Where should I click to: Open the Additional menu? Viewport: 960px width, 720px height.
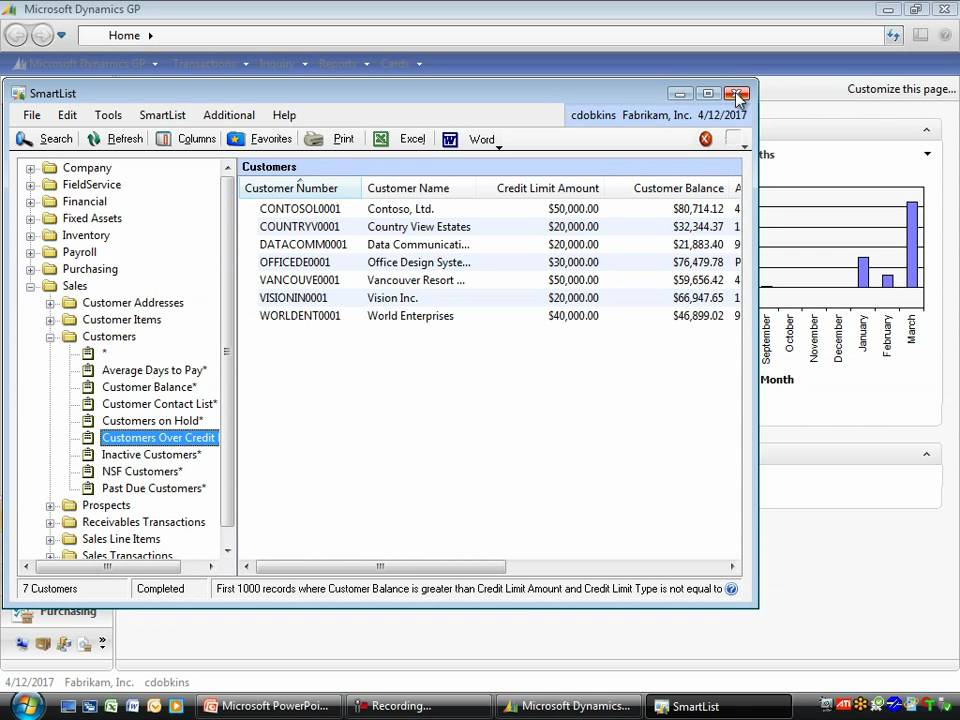(229, 115)
